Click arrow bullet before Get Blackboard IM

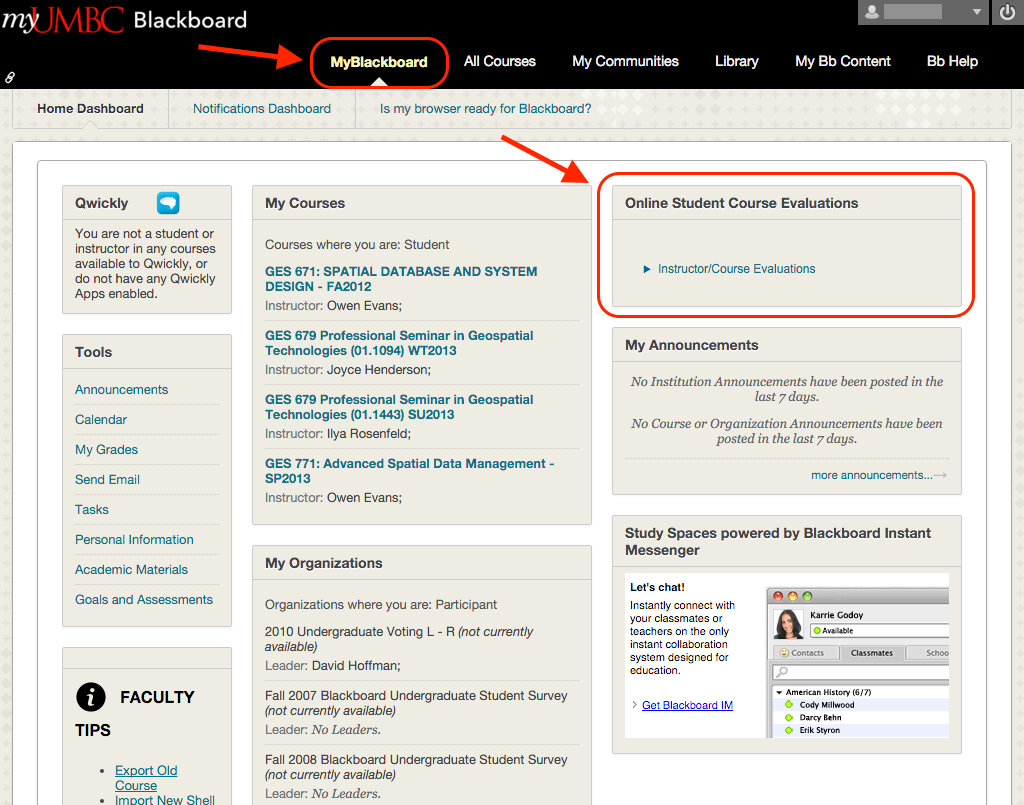coord(634,705)
